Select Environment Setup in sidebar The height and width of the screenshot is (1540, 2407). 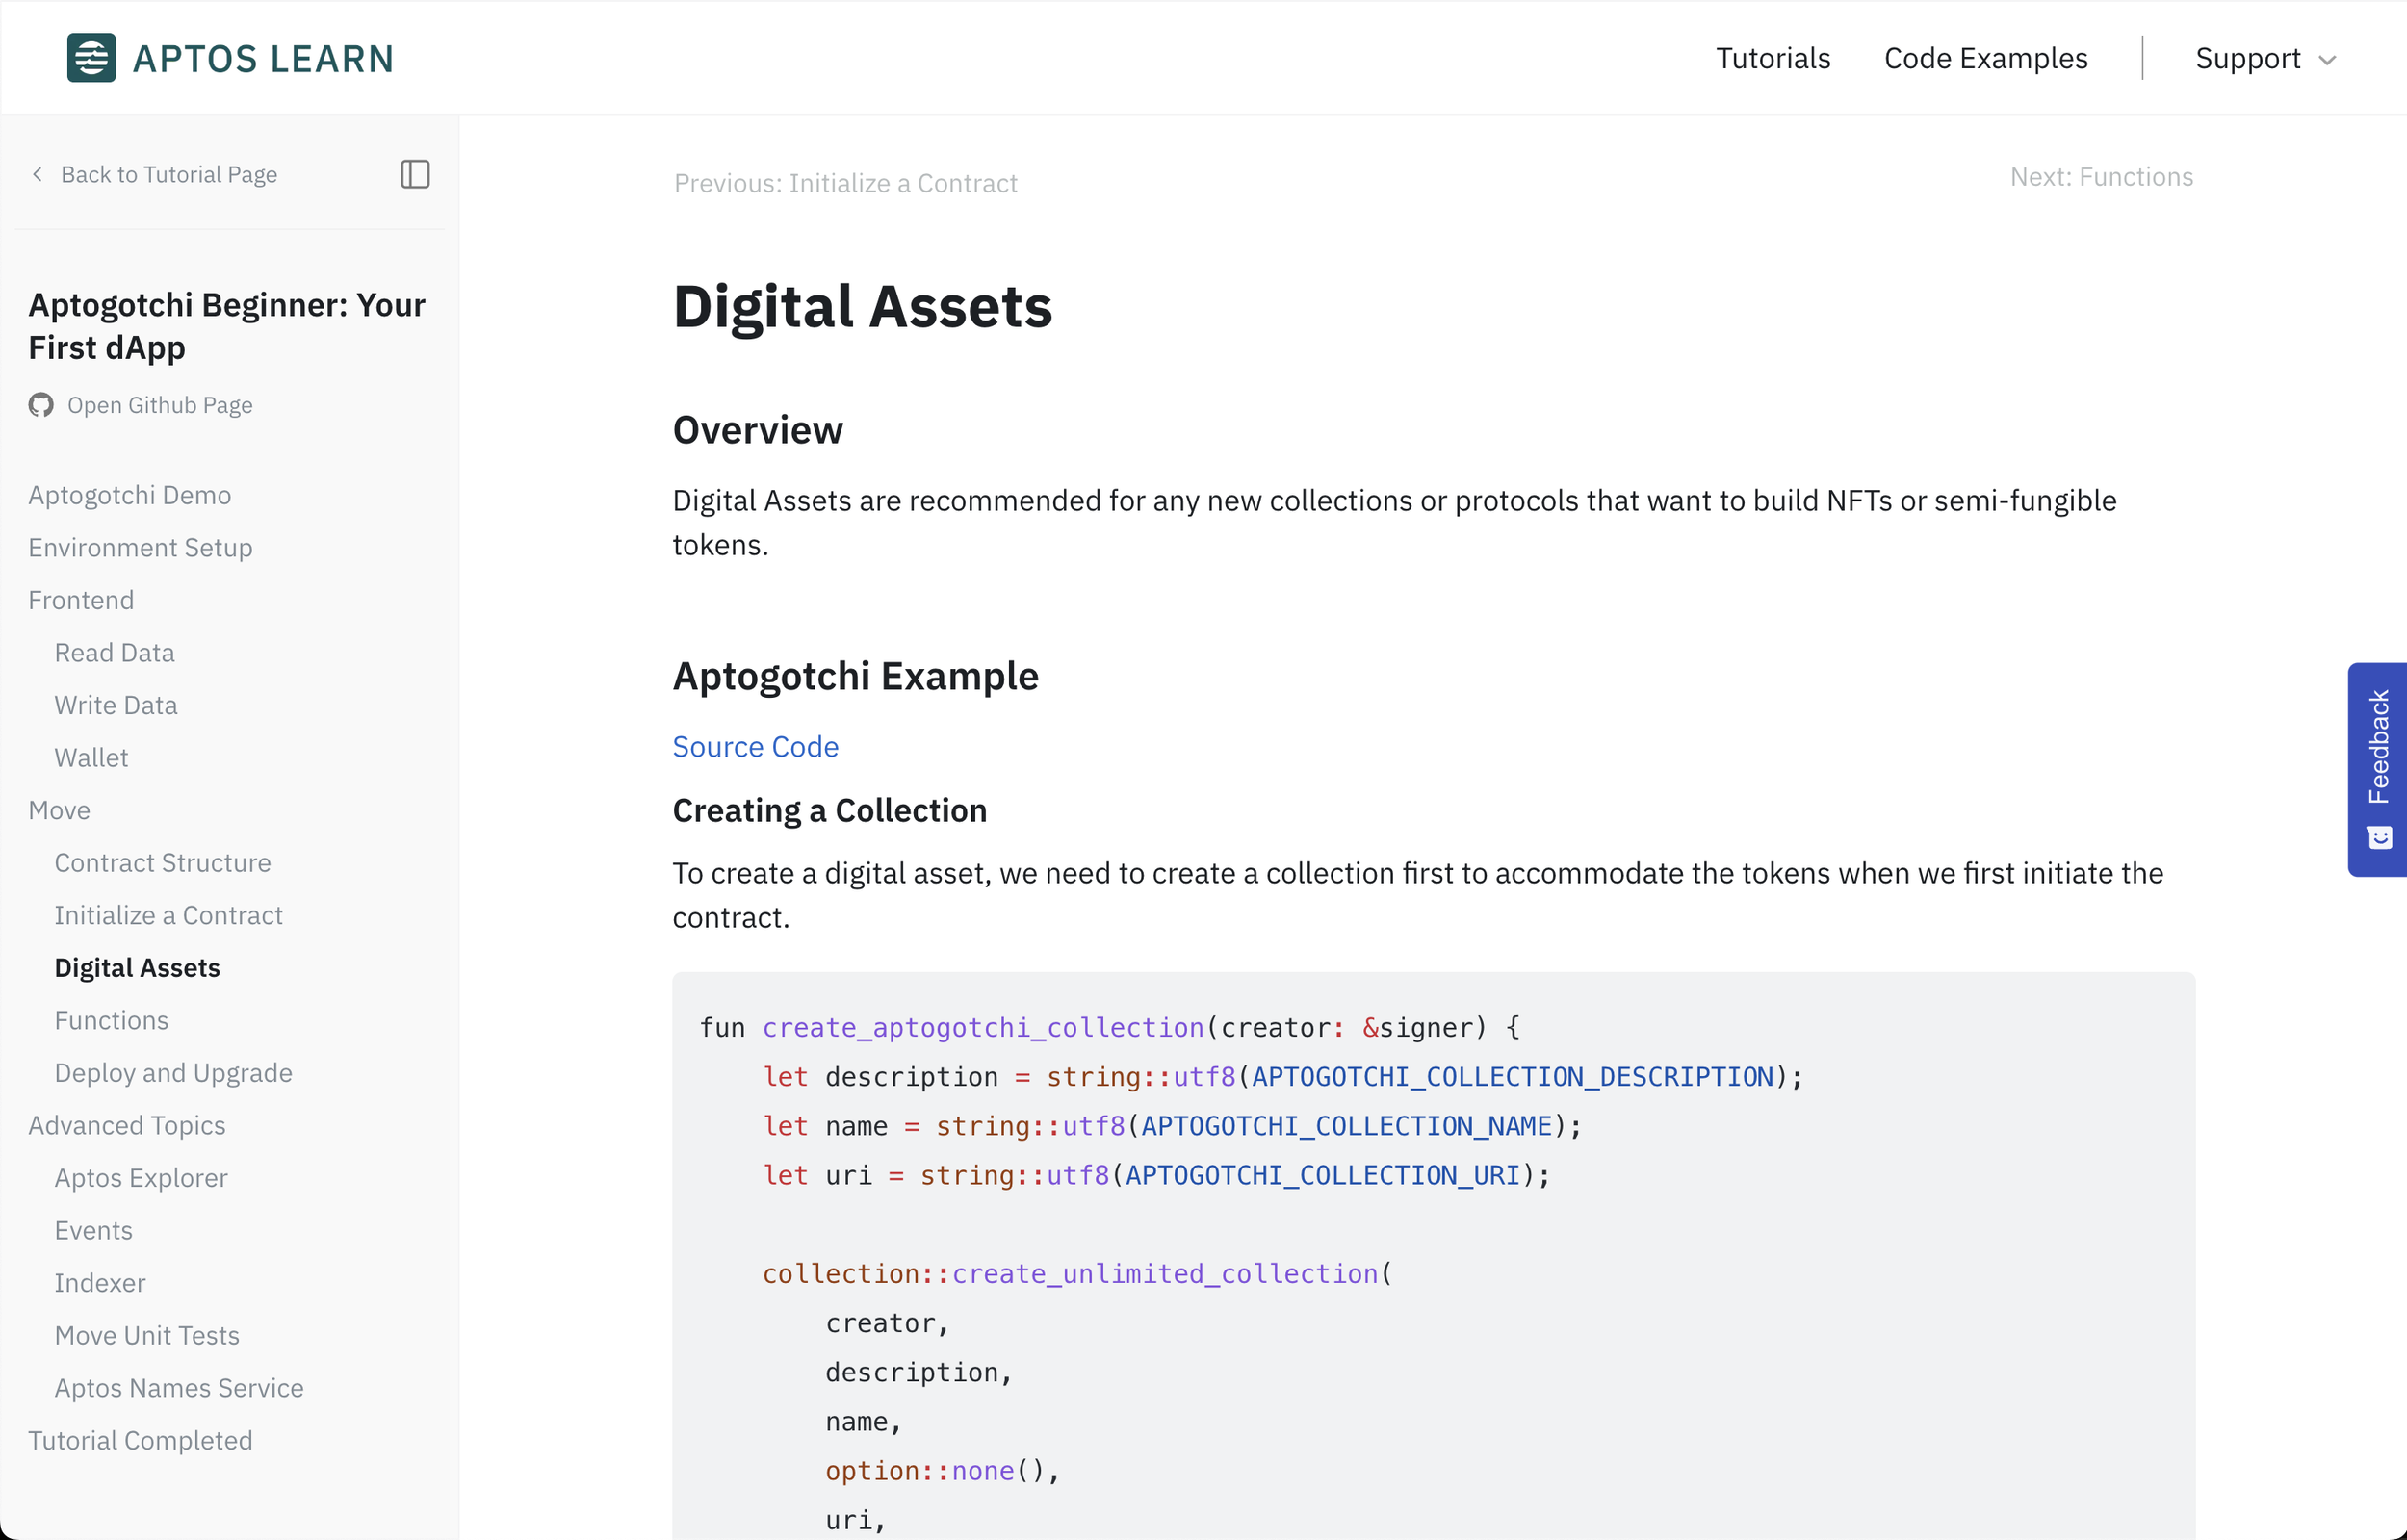[140, 547]
